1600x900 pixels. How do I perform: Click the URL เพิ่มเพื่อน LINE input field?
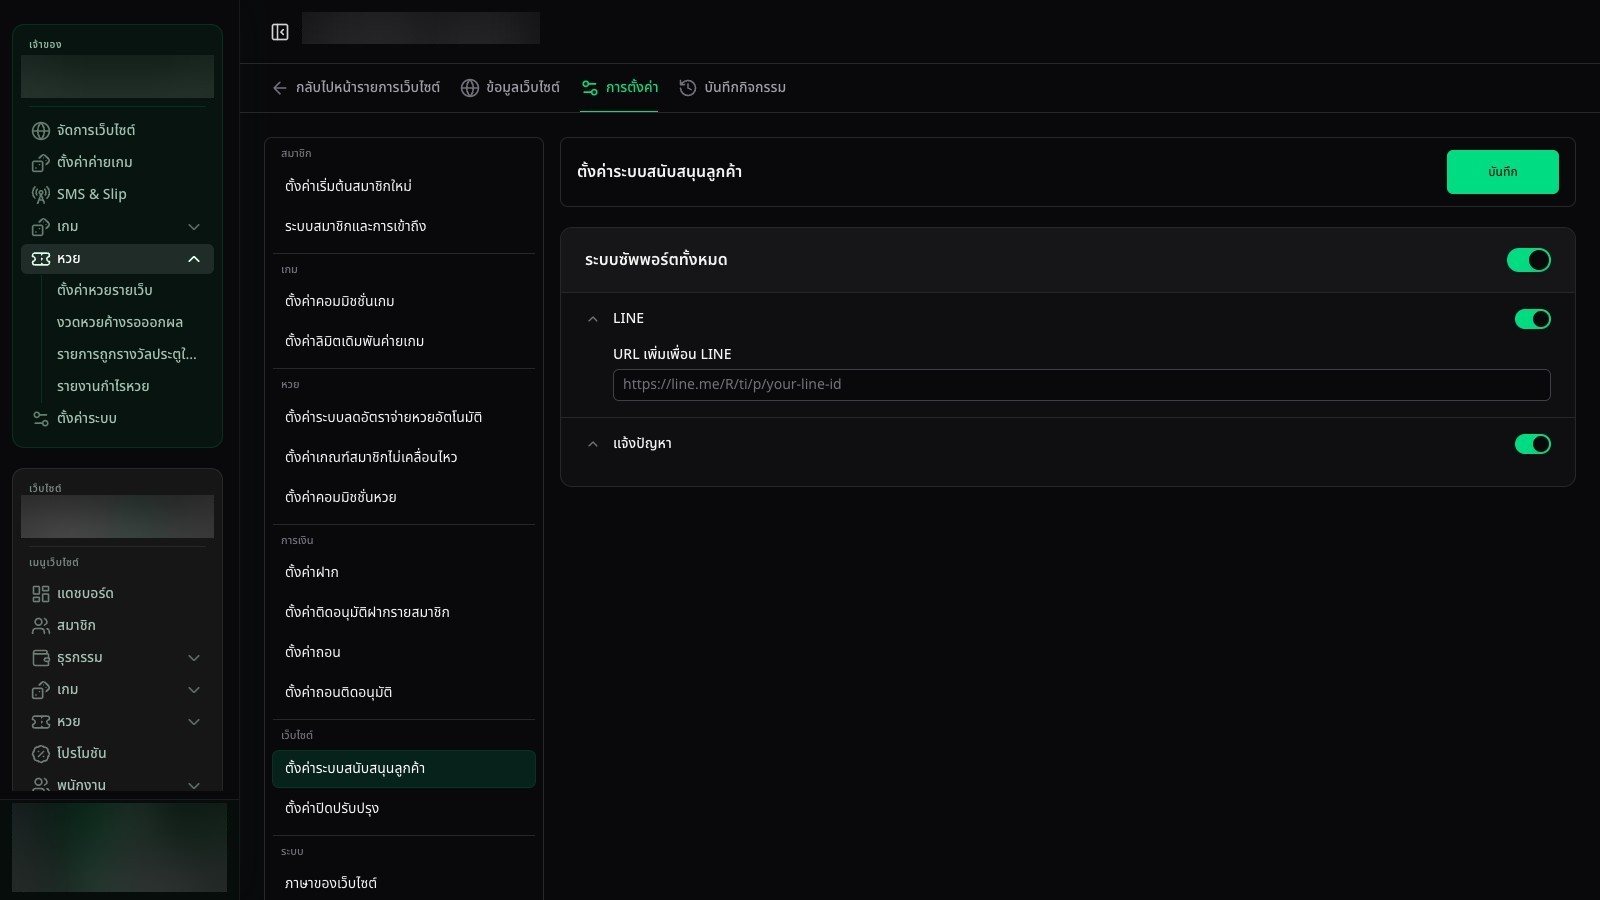pos(1081,385)
